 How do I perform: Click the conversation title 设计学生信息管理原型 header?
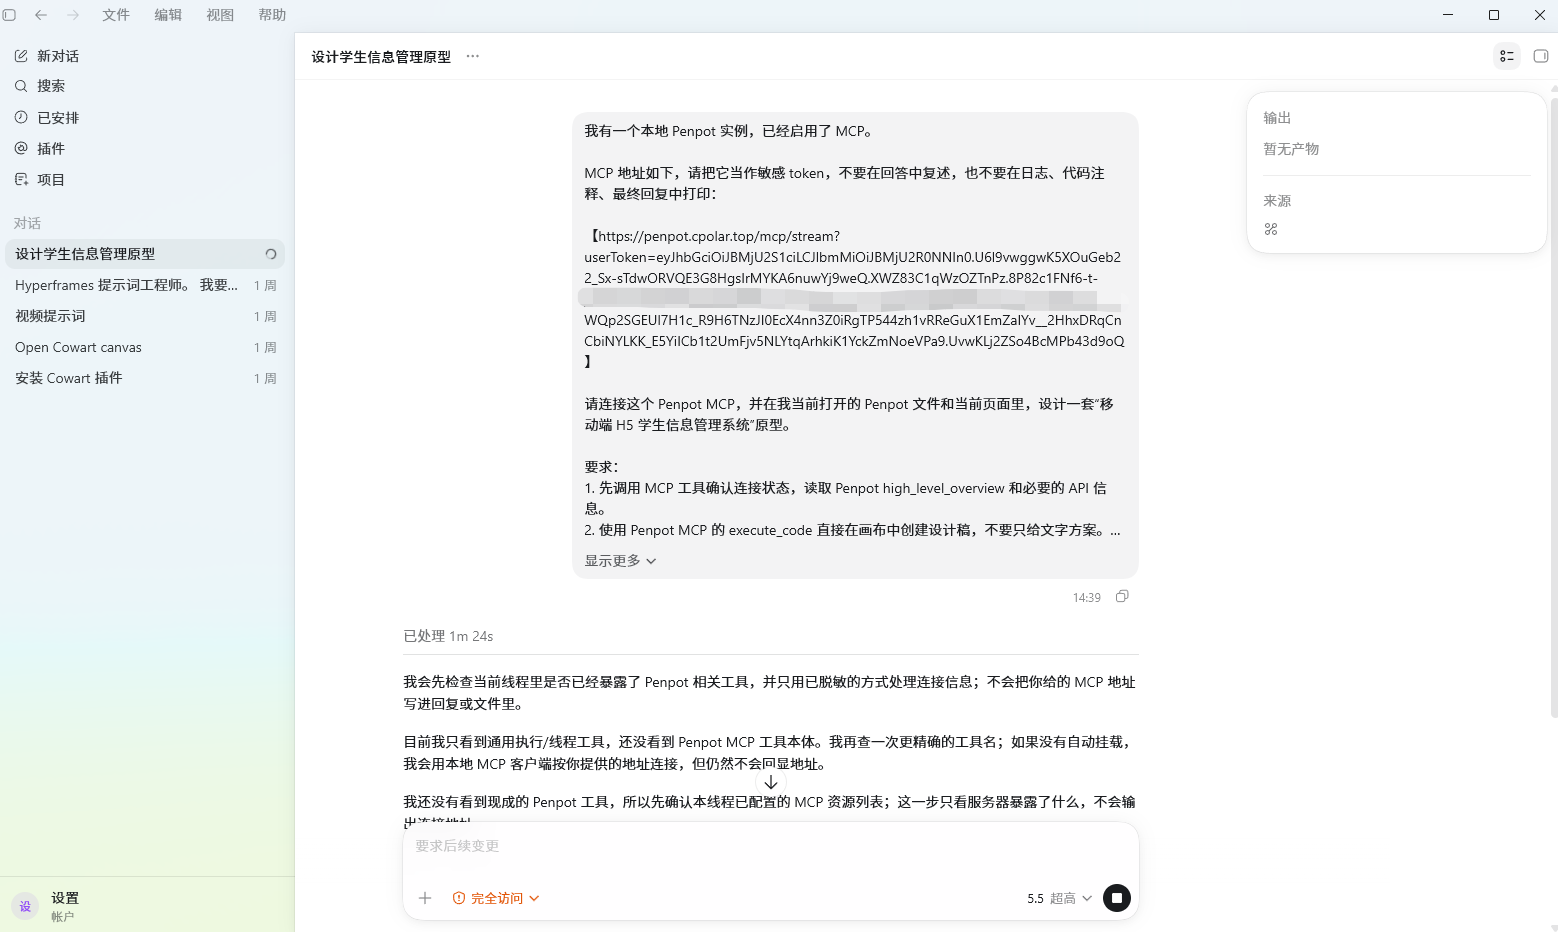click(381, 57)
